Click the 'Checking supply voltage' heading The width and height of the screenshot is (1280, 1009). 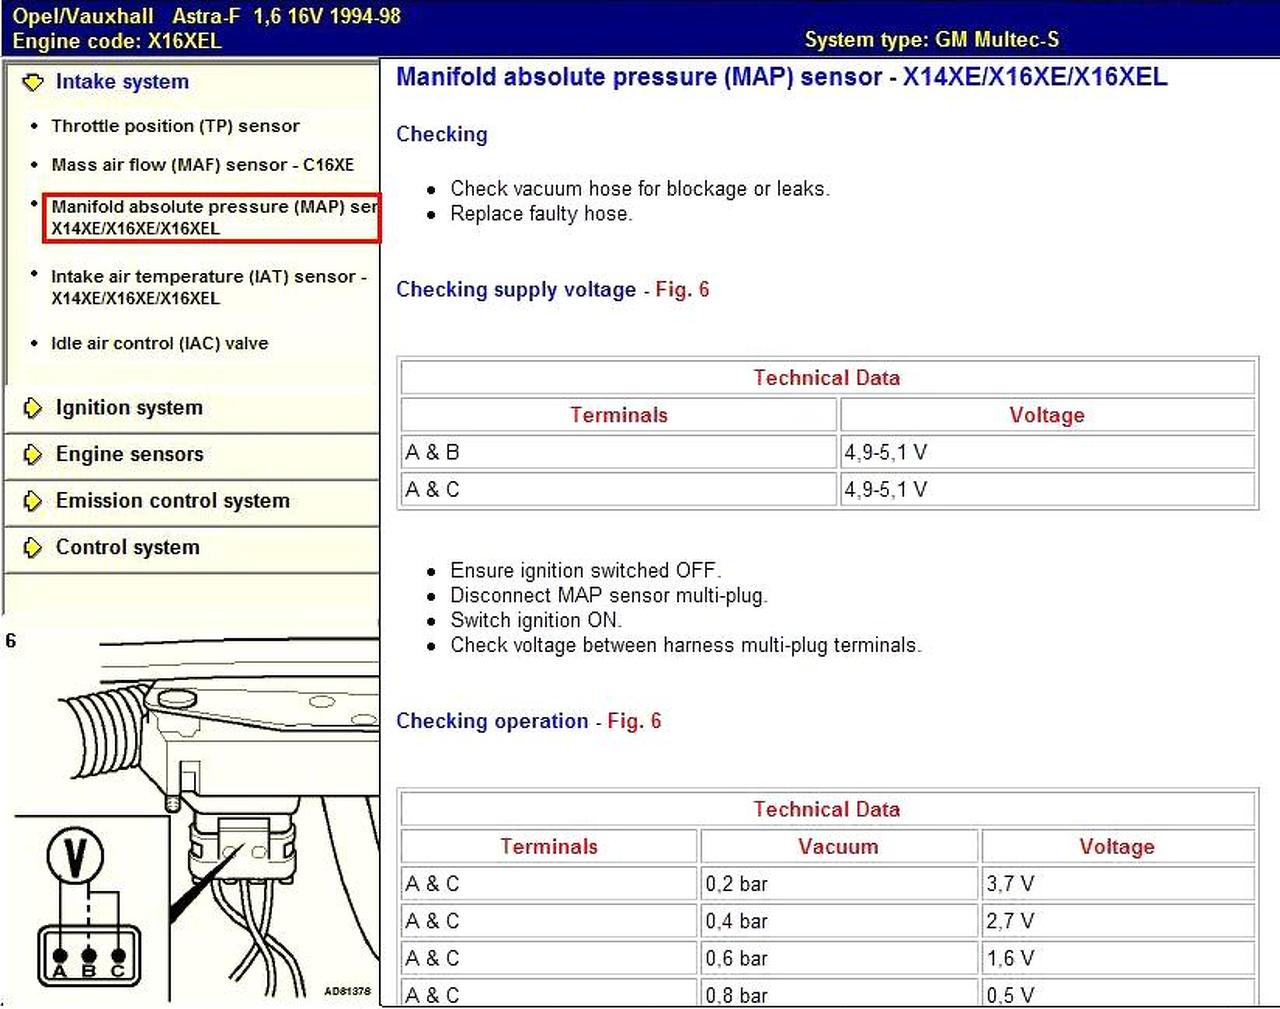tap(516, 290)
